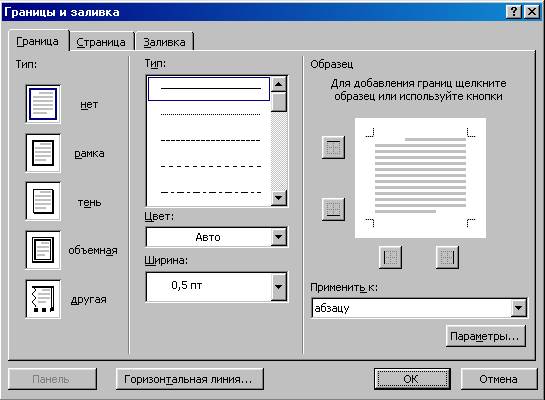
Task: Click the 'абзацу' apply-to value
Action: click(x=332, y=308)
